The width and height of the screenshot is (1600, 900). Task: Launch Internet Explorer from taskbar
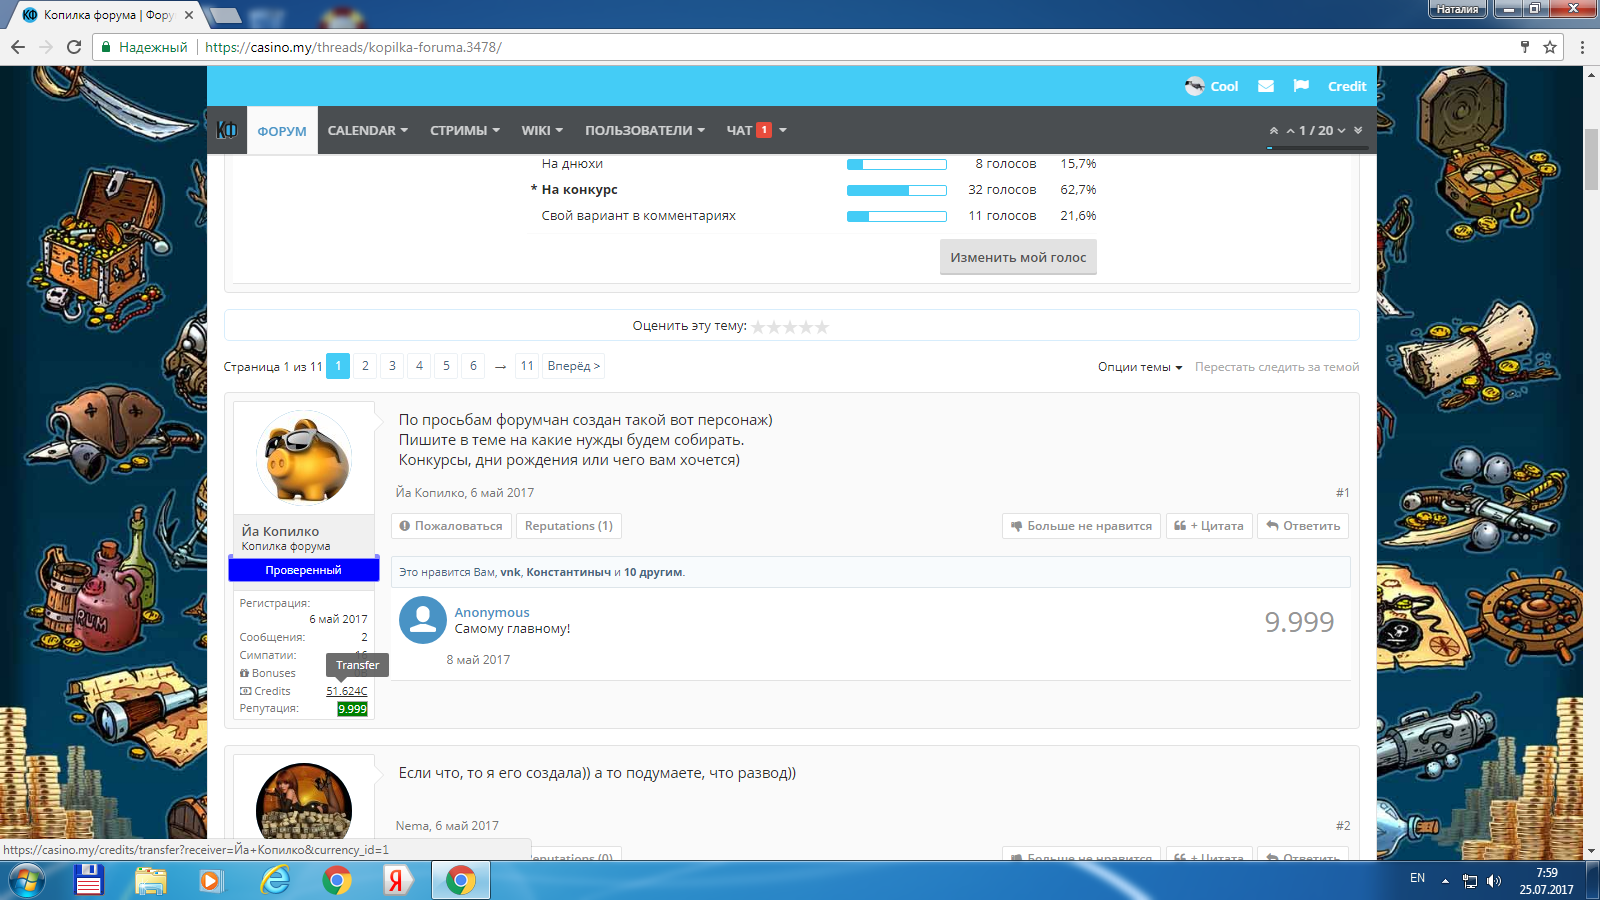pyautogui.click(x=275, y=880)
